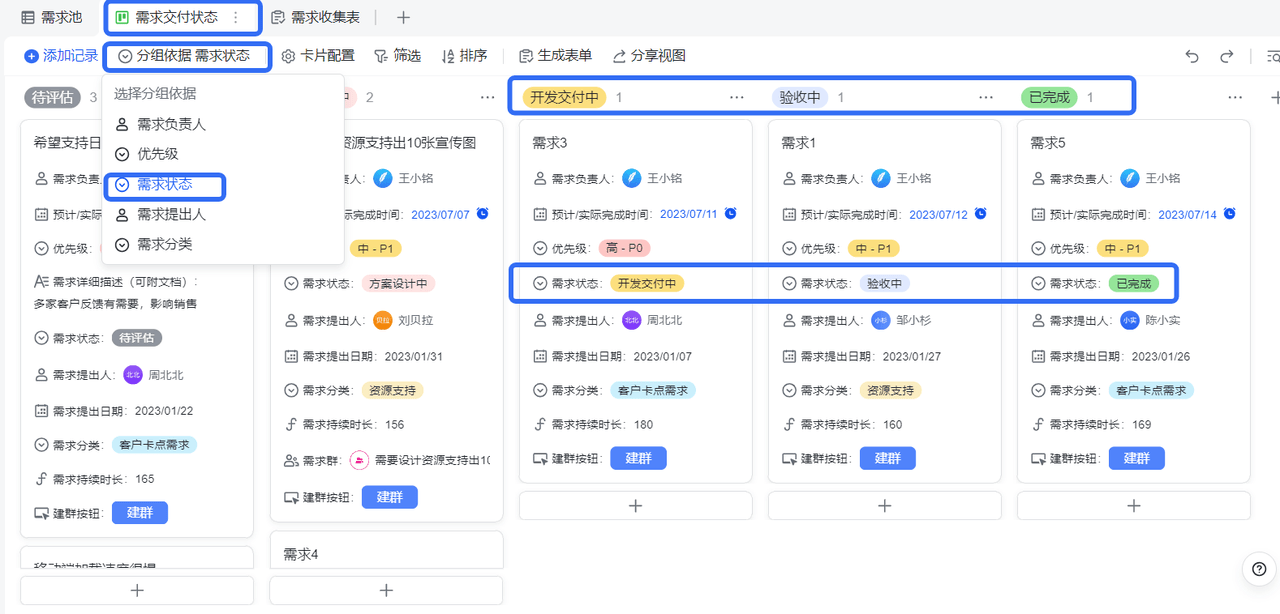1280x614 pixels.
Task: Click 添加记录 to add a record
Action: 61,56
